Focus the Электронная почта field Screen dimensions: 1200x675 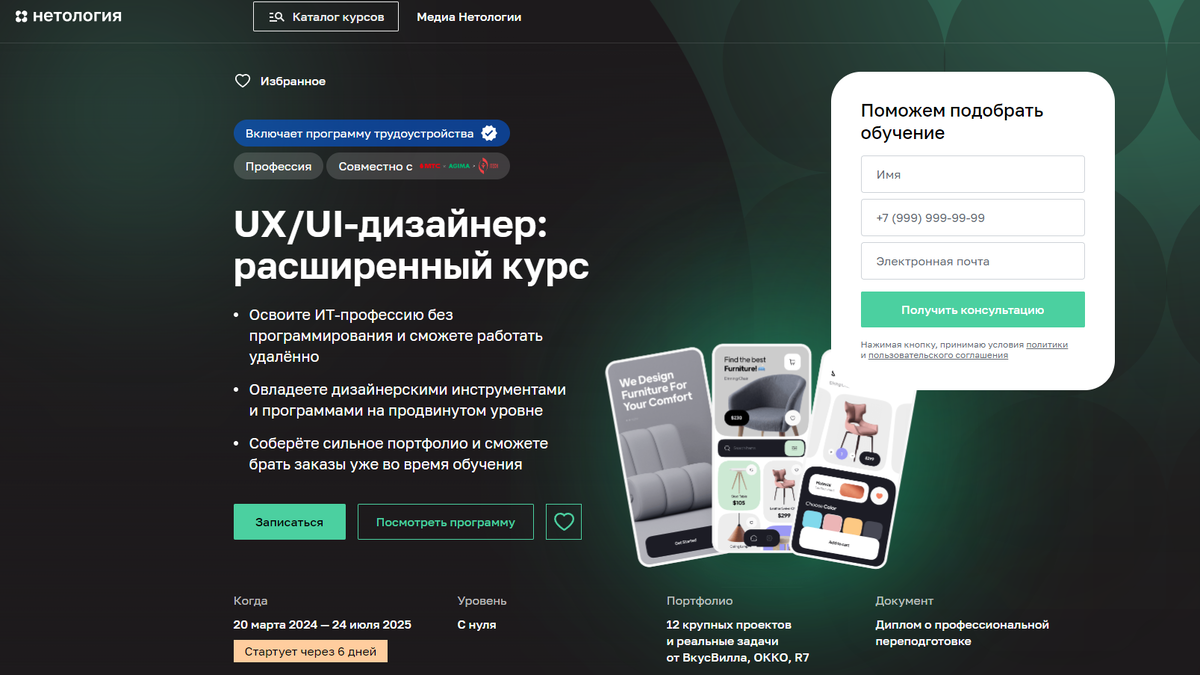(x=973, y=261)
